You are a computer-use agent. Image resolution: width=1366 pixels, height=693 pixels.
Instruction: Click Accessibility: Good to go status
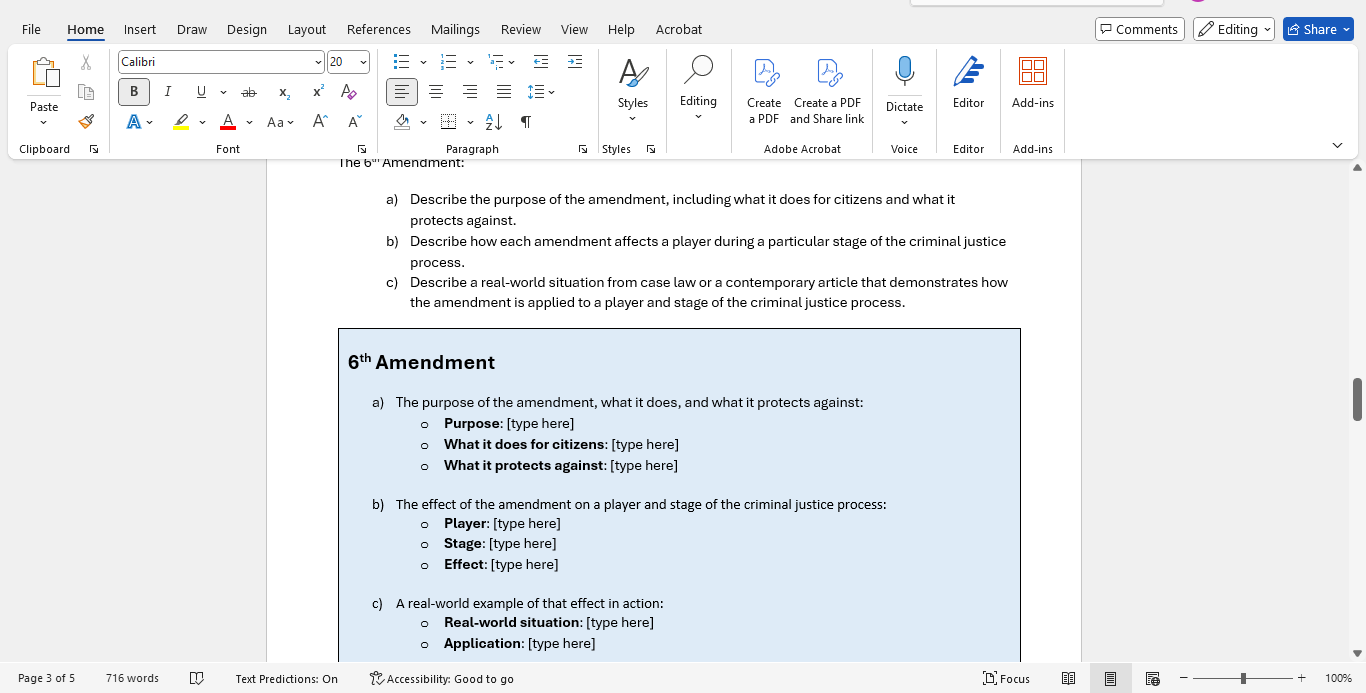point(441,678)
